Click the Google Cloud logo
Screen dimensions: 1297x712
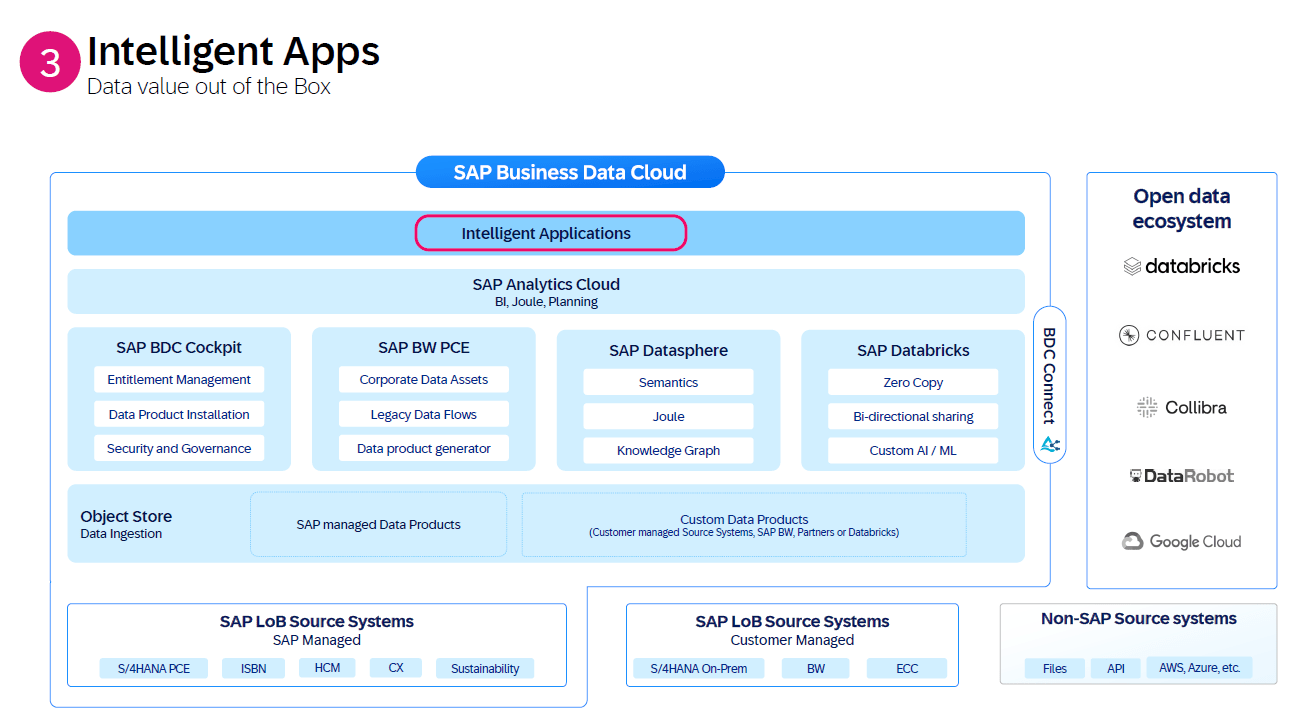[x=1182, y=541]
